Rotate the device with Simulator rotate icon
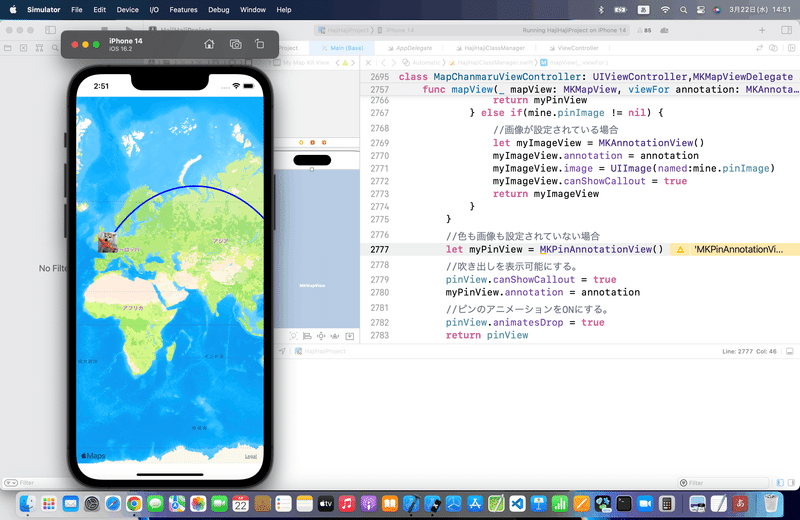 [260, 44]
